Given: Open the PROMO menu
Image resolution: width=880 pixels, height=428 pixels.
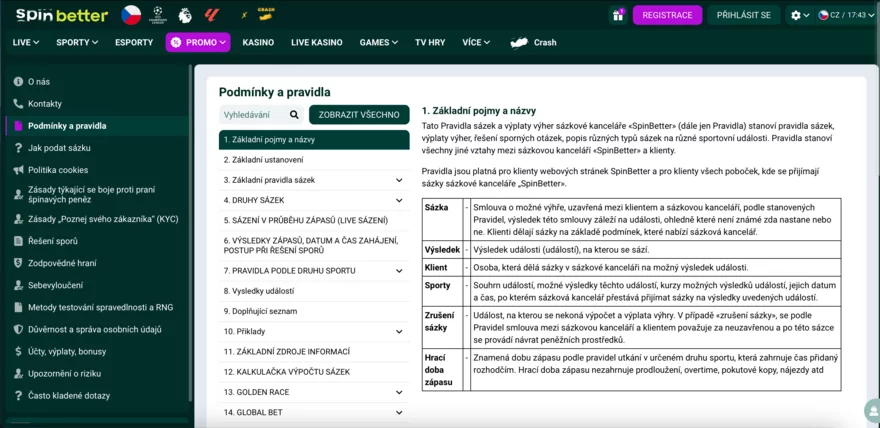Looking at the screenshot, I should [198, 43].
